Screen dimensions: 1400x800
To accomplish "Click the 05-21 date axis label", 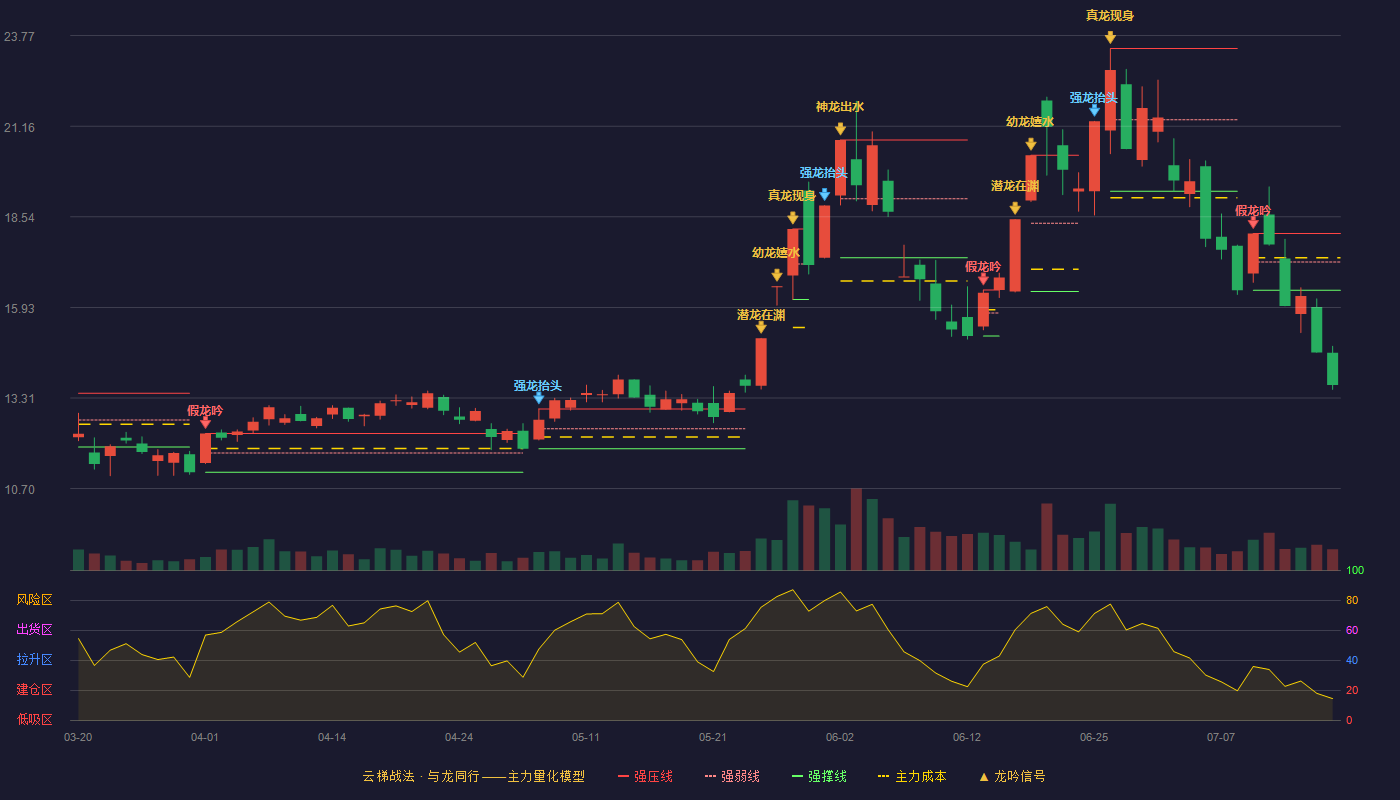I will [x=713, y=737].
